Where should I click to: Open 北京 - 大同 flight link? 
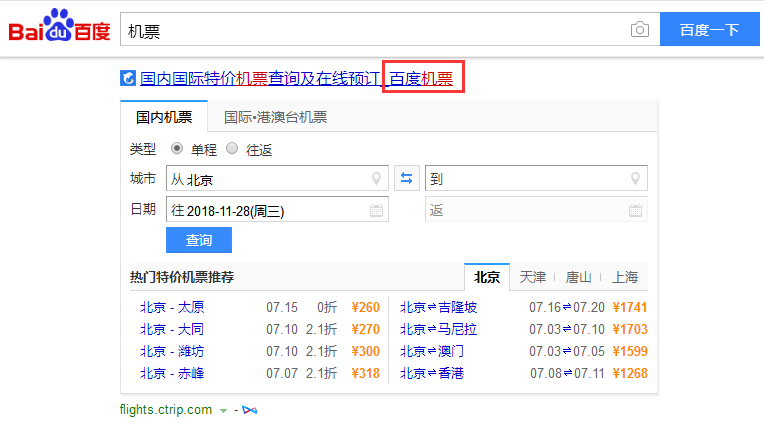point(172,329)
